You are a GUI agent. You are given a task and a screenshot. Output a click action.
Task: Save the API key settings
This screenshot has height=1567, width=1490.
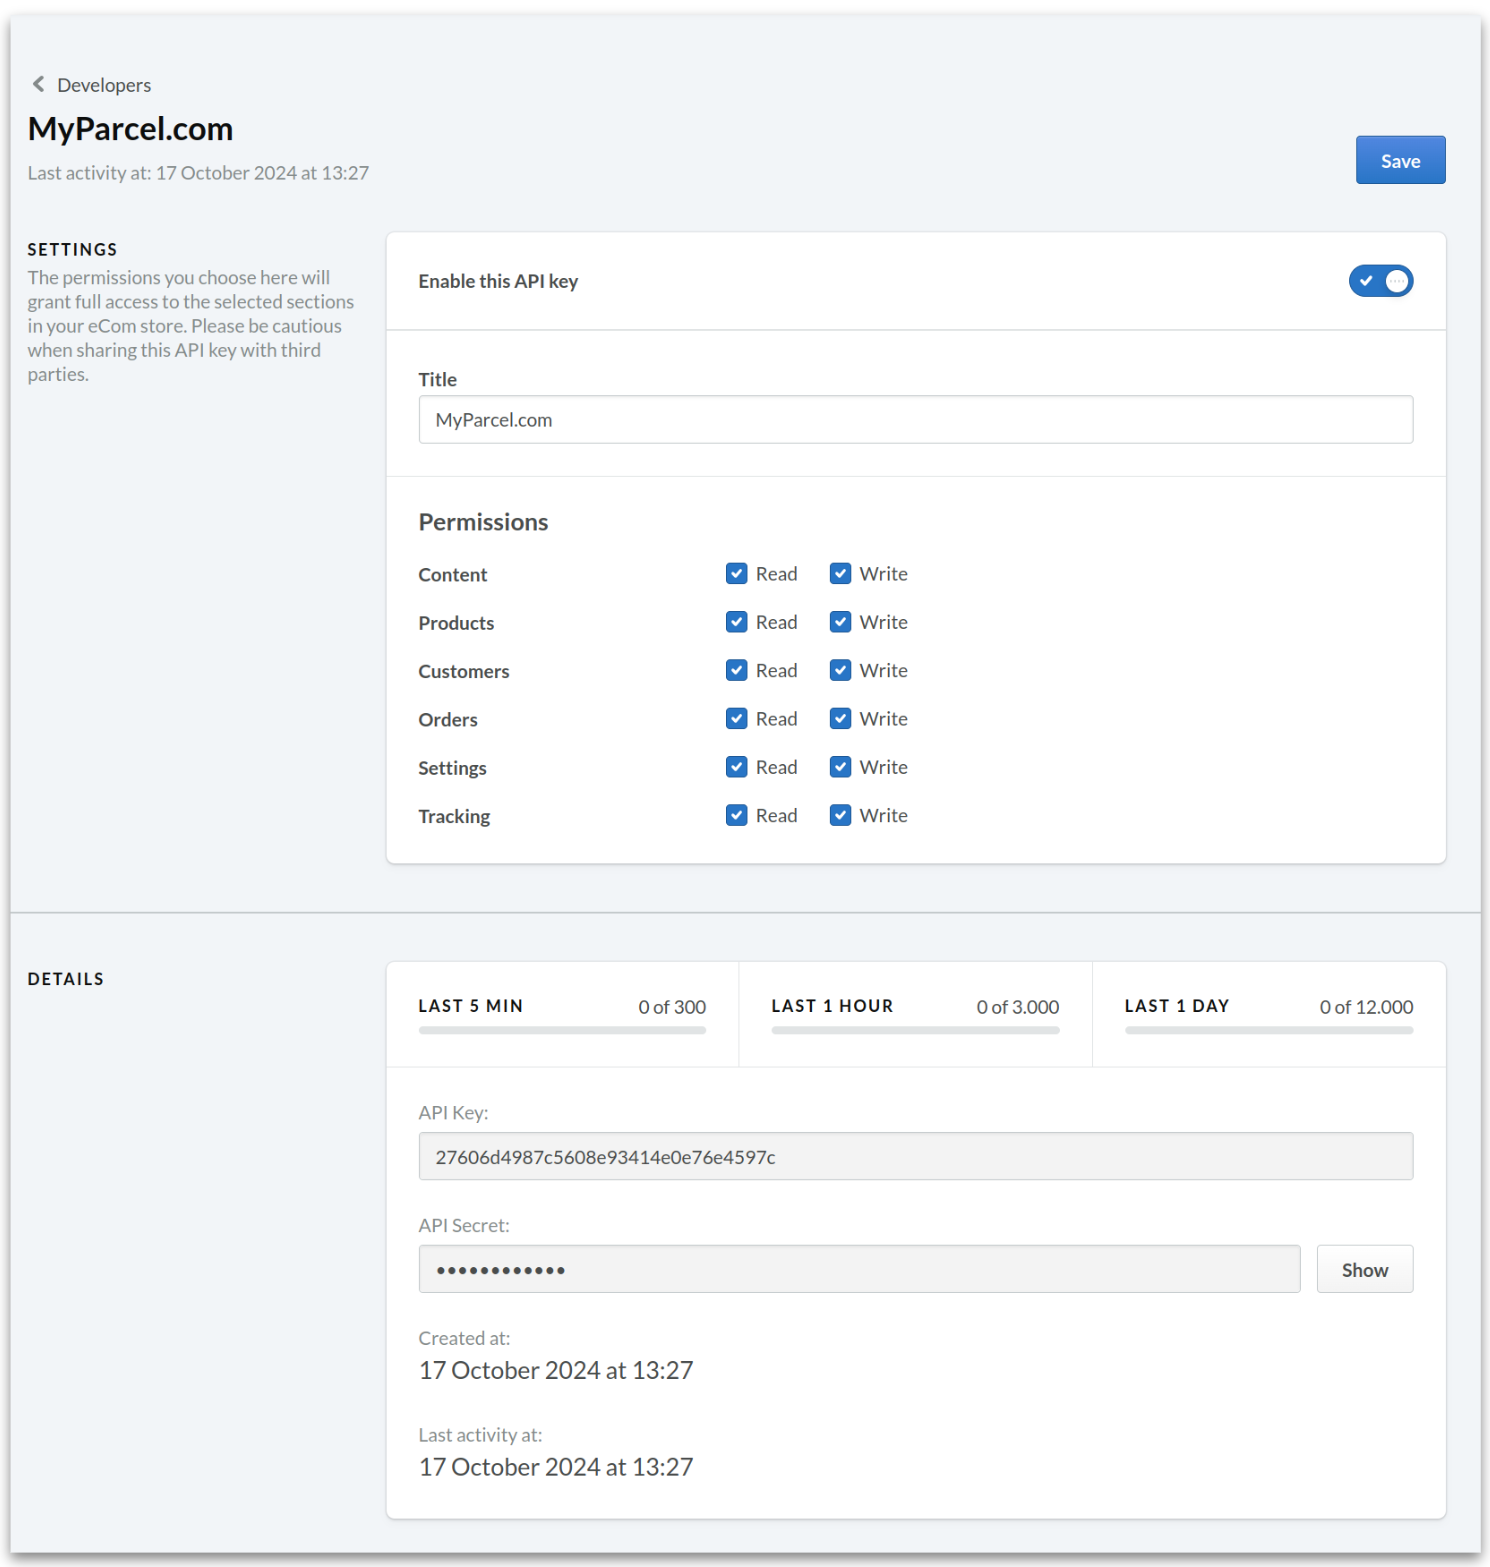pyautogui.click(x=1399, y=160)
